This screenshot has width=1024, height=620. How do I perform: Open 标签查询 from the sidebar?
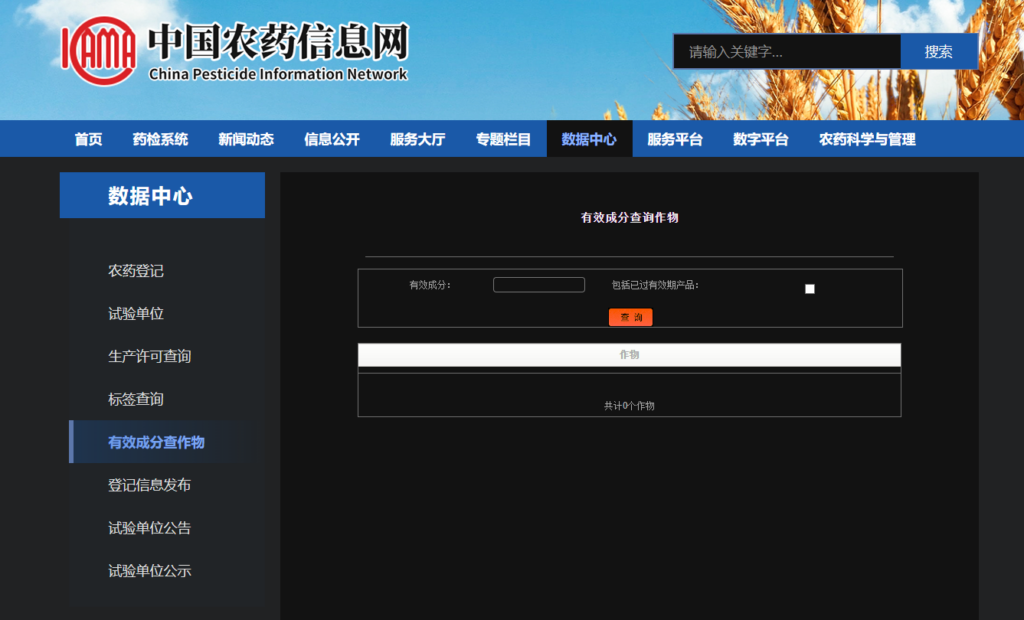click(x=136, y=399)
